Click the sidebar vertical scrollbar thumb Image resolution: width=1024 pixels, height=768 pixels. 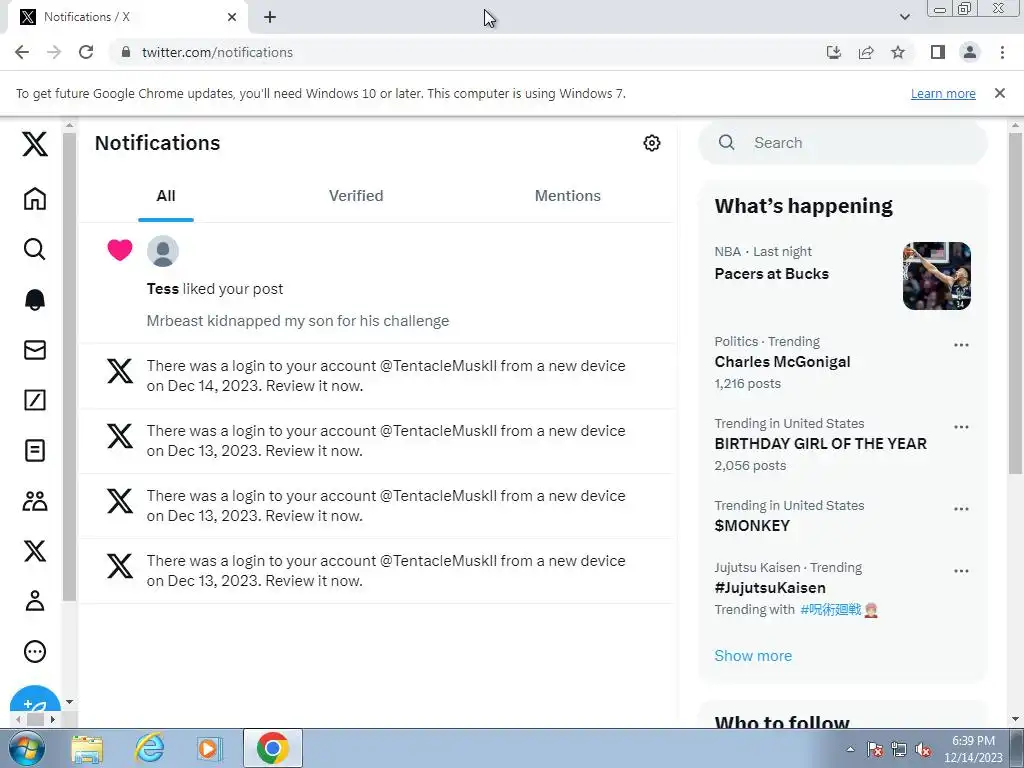click(x=69, y=366)
